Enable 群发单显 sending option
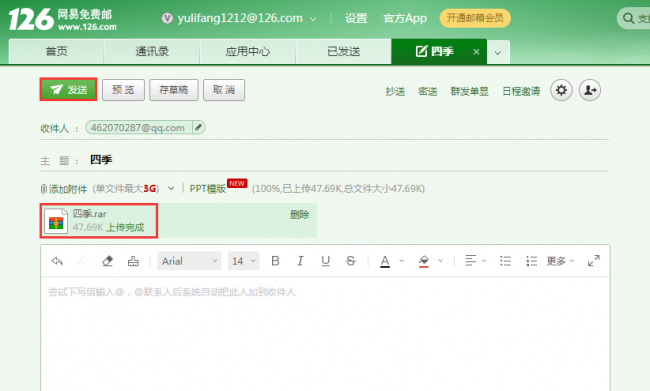This screenshot has height=391, width=650. pyautogui.click(x=470, y=91)
